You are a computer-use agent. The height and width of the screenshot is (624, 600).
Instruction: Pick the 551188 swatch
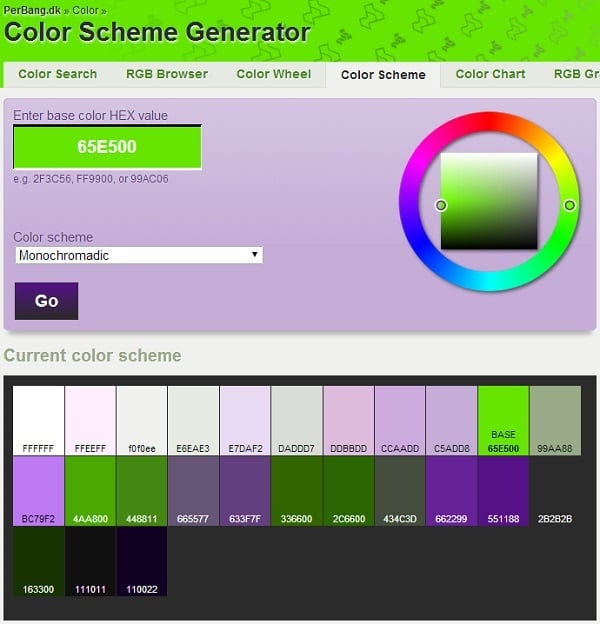pyautogui.click(x=503, y=491)
